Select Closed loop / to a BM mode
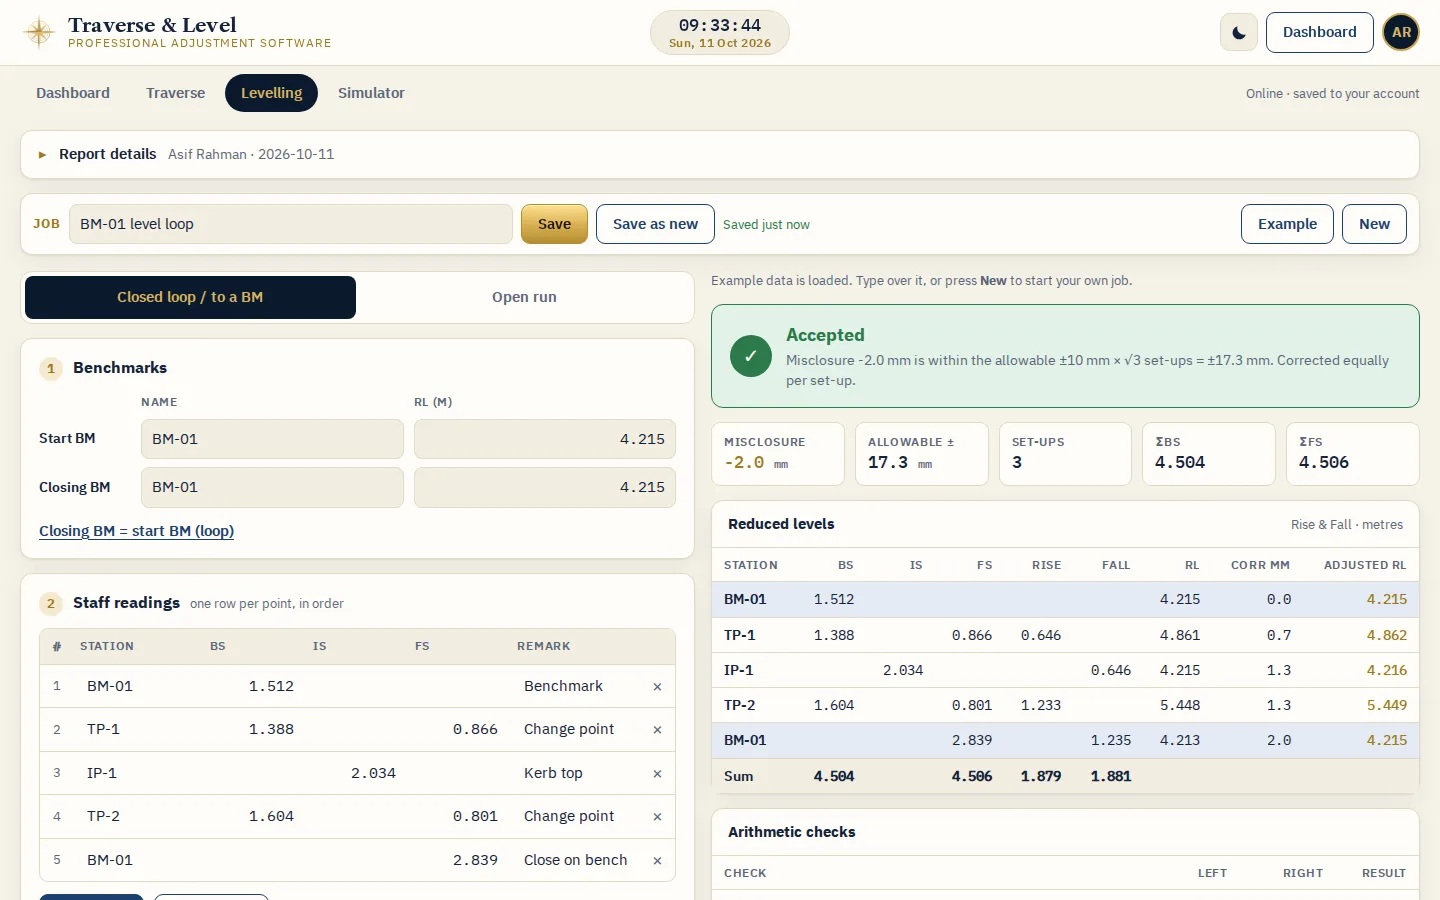Screen dimensions: 1440x900 coord(190,297)
